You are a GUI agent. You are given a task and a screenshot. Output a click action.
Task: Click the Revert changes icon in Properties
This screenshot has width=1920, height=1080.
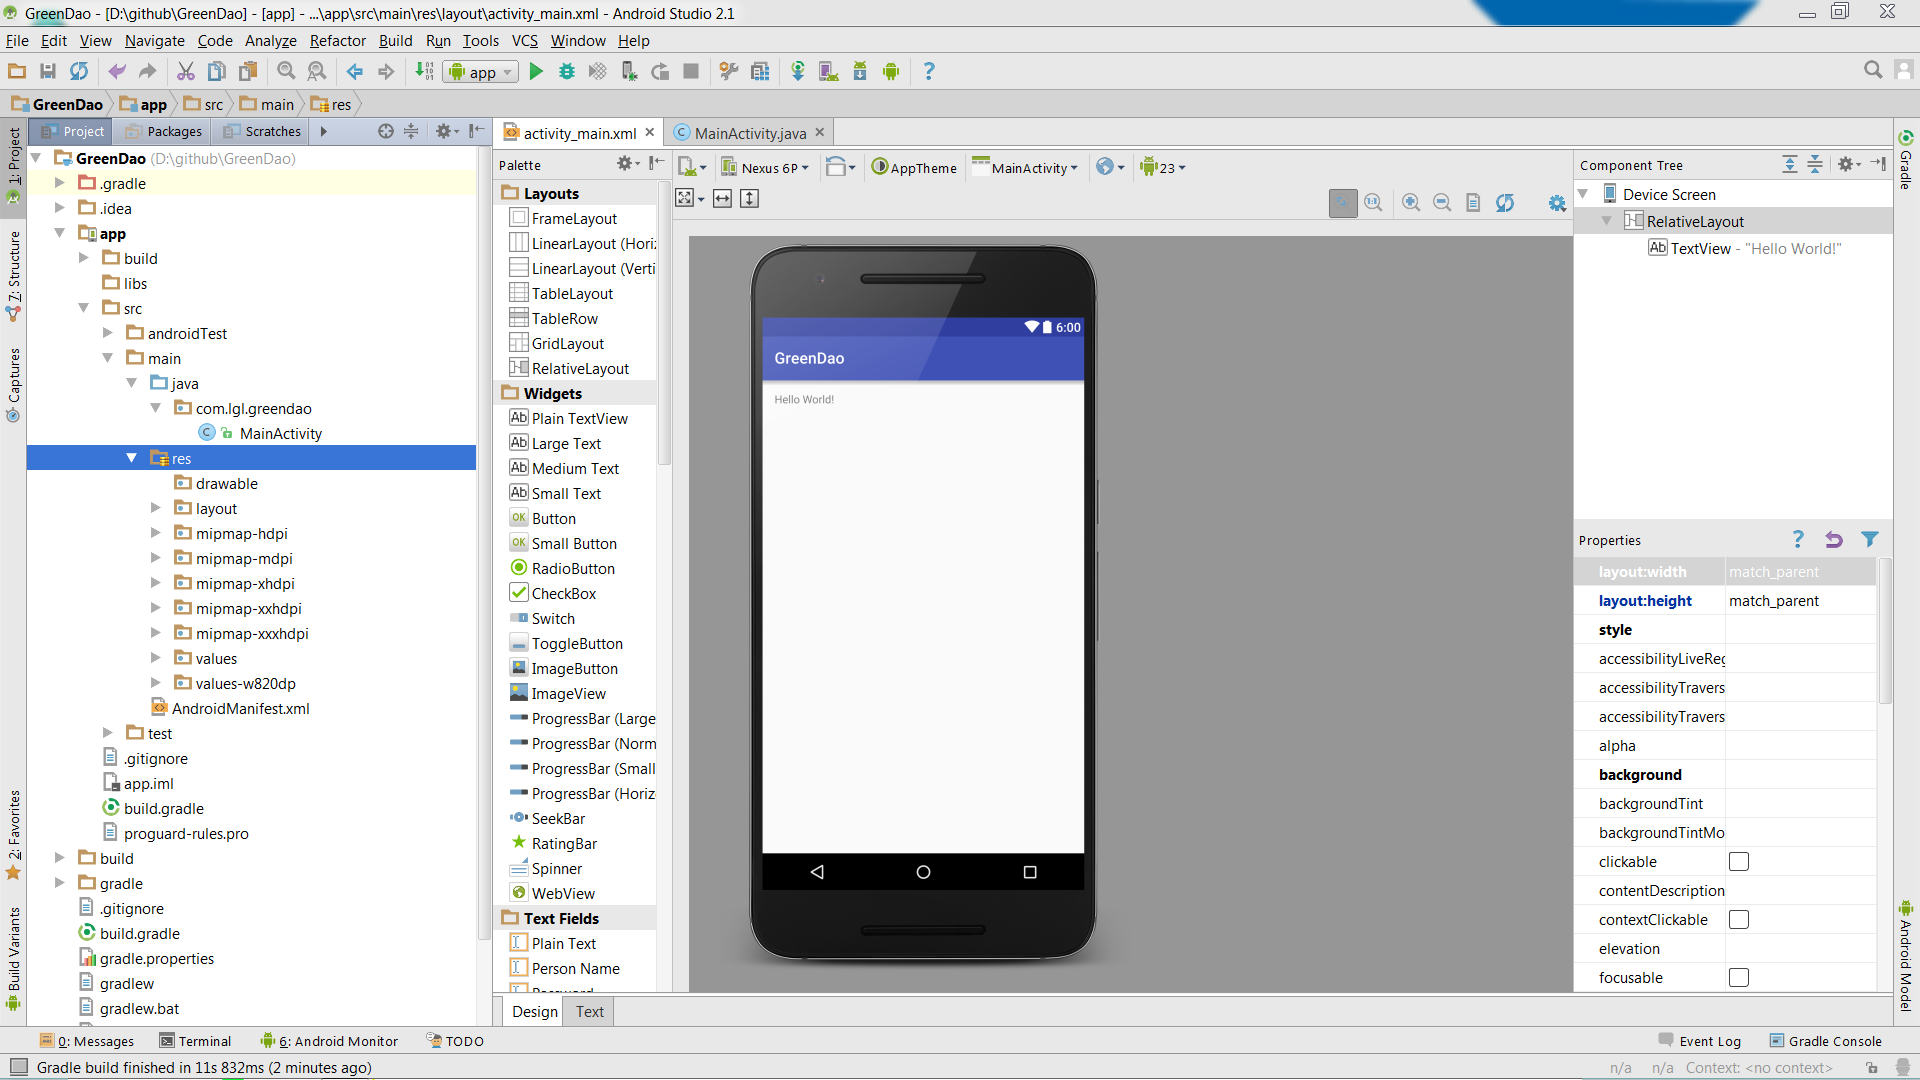(x=1834, y=541)
